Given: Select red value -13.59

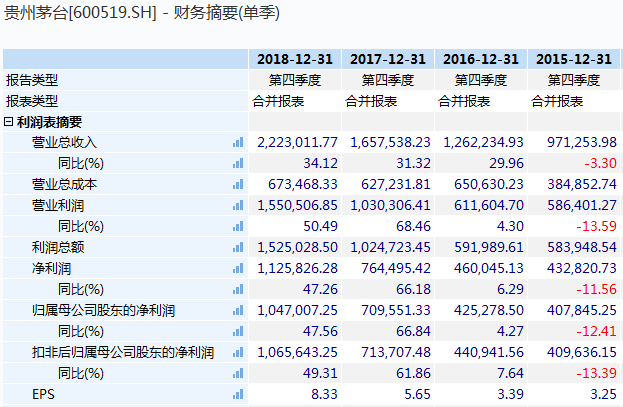Looking at the screenshot, I should [597, 227].
